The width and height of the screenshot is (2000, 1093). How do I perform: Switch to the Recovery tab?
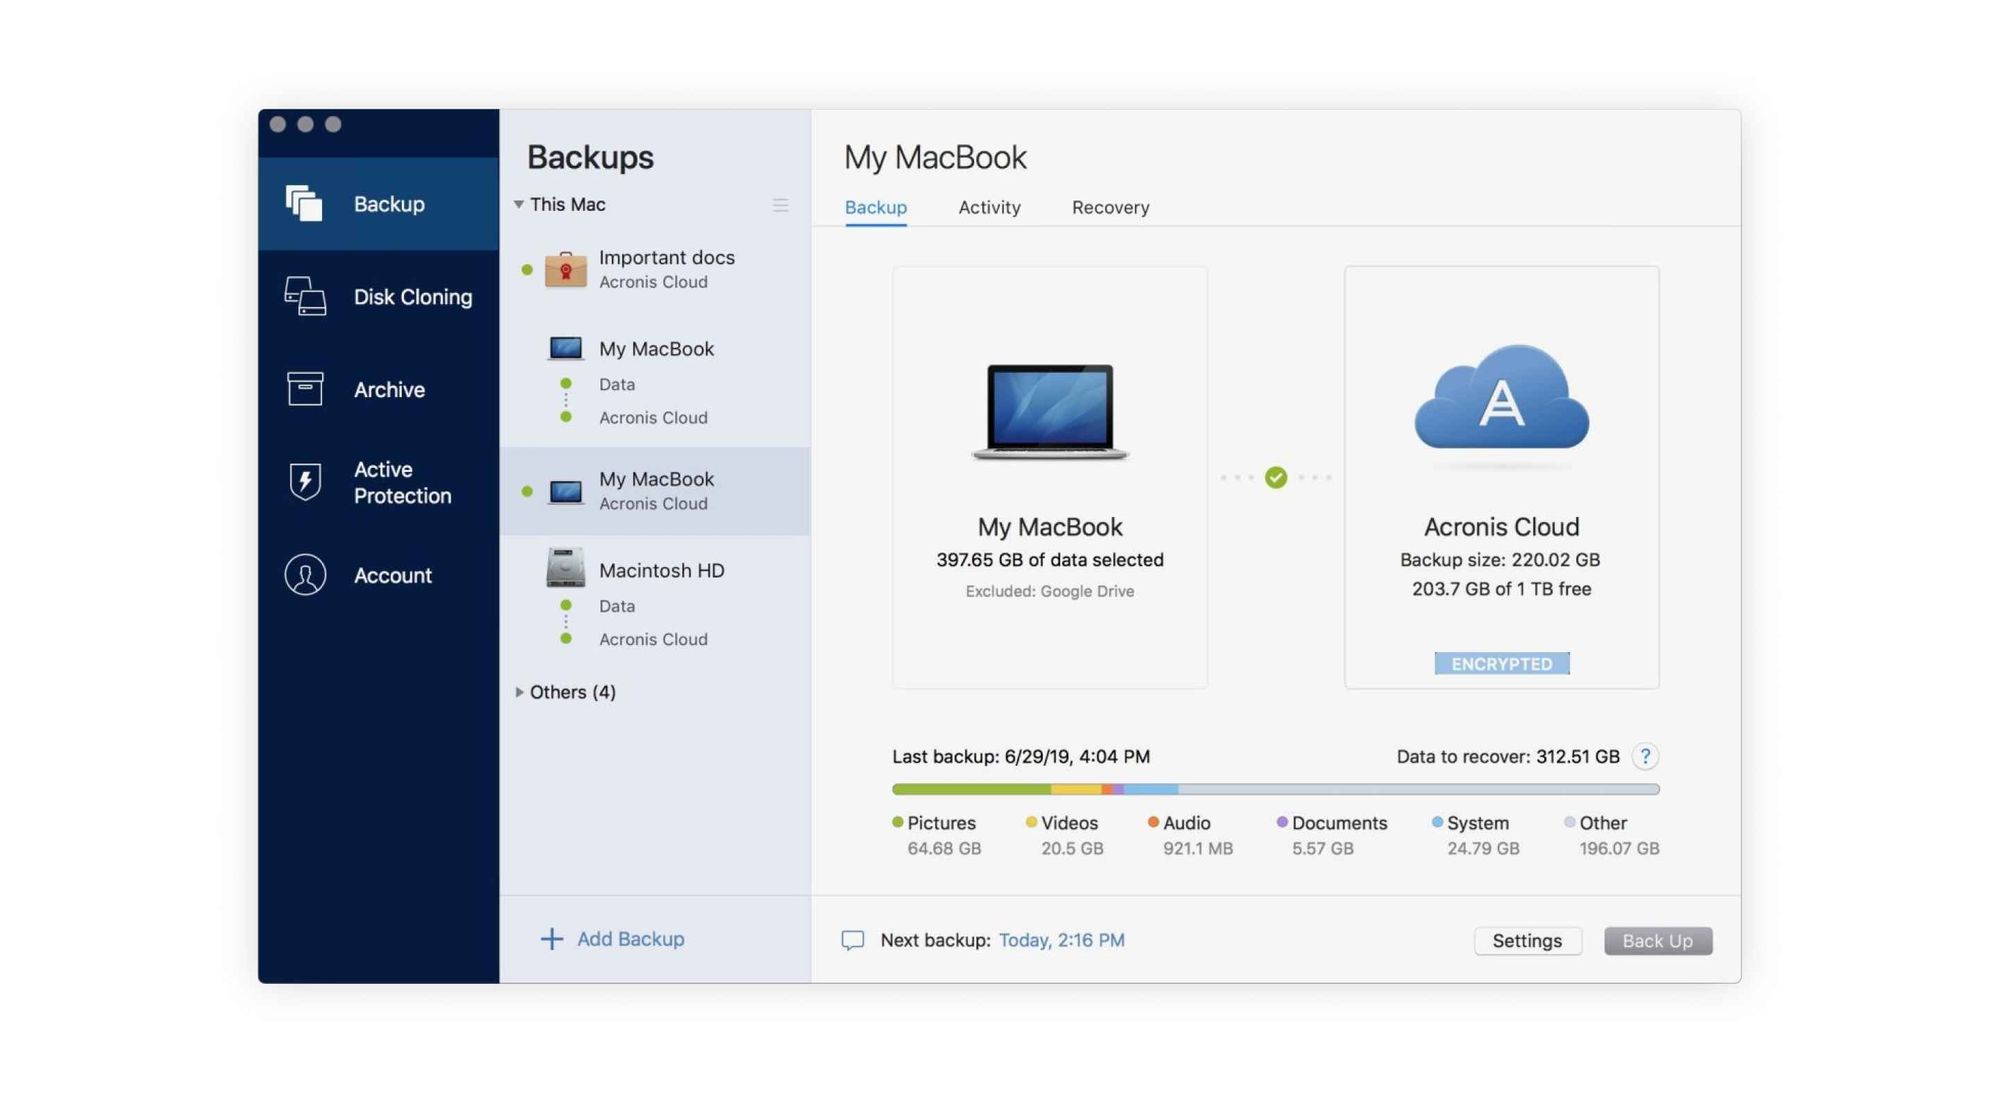tap(1109, 207)
